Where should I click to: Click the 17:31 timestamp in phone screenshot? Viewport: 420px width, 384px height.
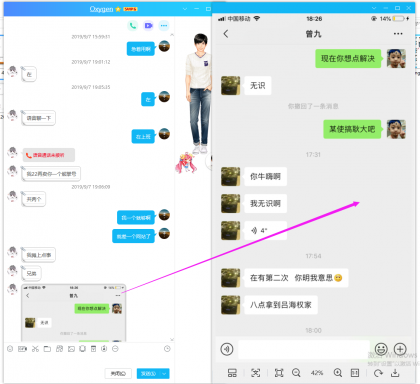point(313,155)
